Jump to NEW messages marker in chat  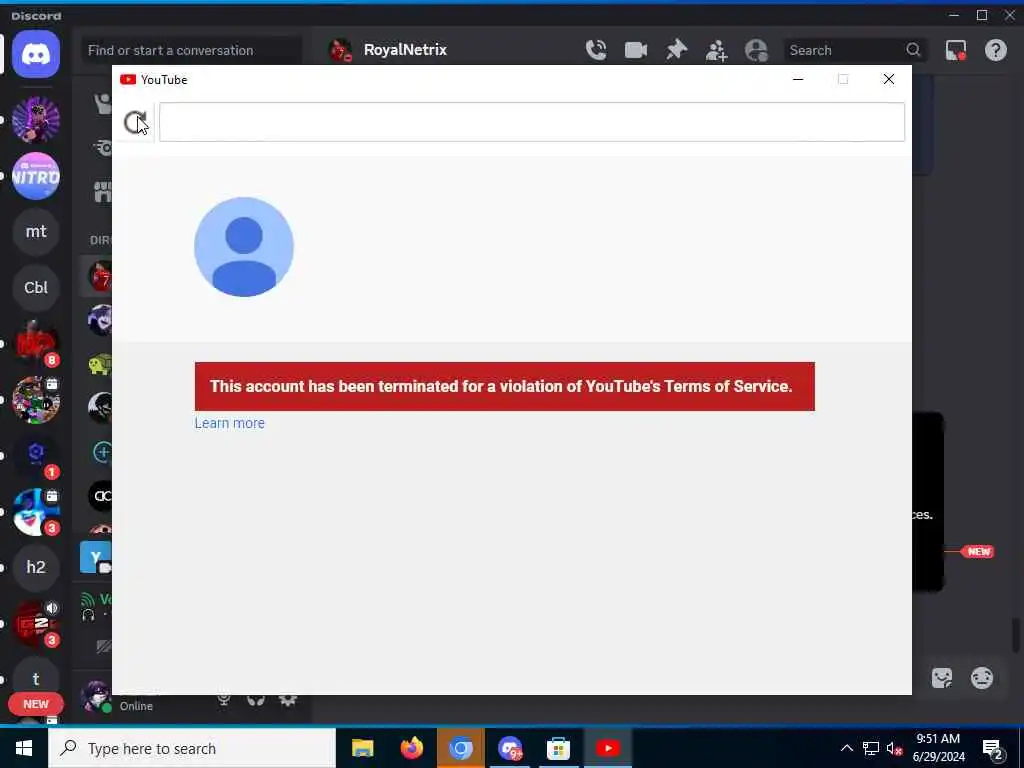pyautogui.click(x=979, y=552)
